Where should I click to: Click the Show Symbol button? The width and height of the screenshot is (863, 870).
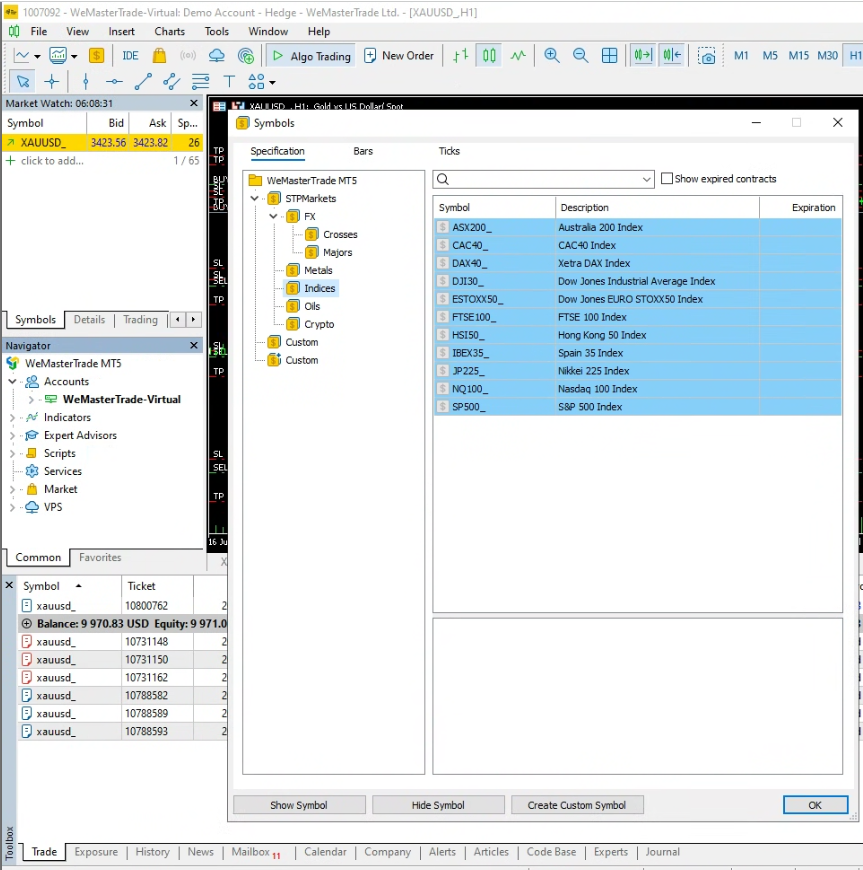click(299, 805)
